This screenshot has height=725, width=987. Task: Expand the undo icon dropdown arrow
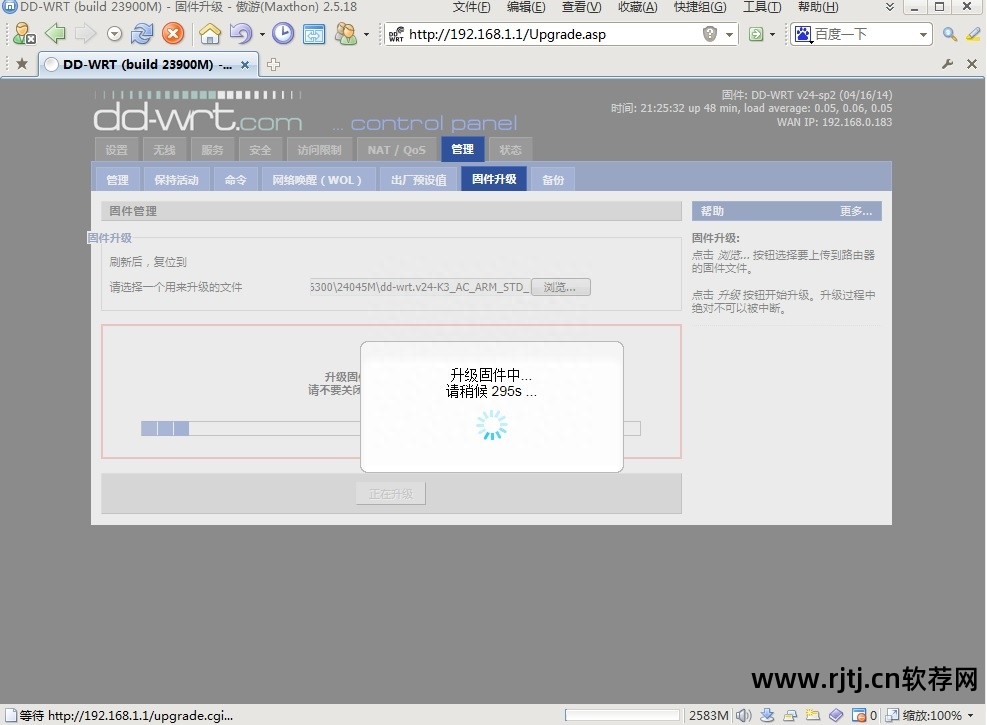tap(262, 35)
